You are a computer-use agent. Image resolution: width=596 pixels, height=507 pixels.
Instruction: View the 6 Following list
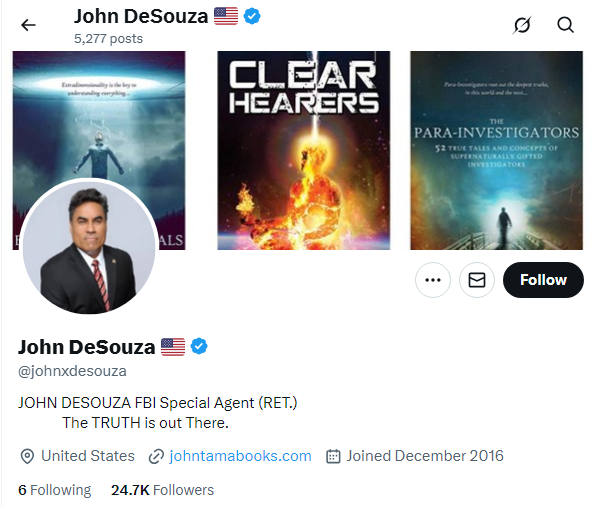tap(55, 490)
